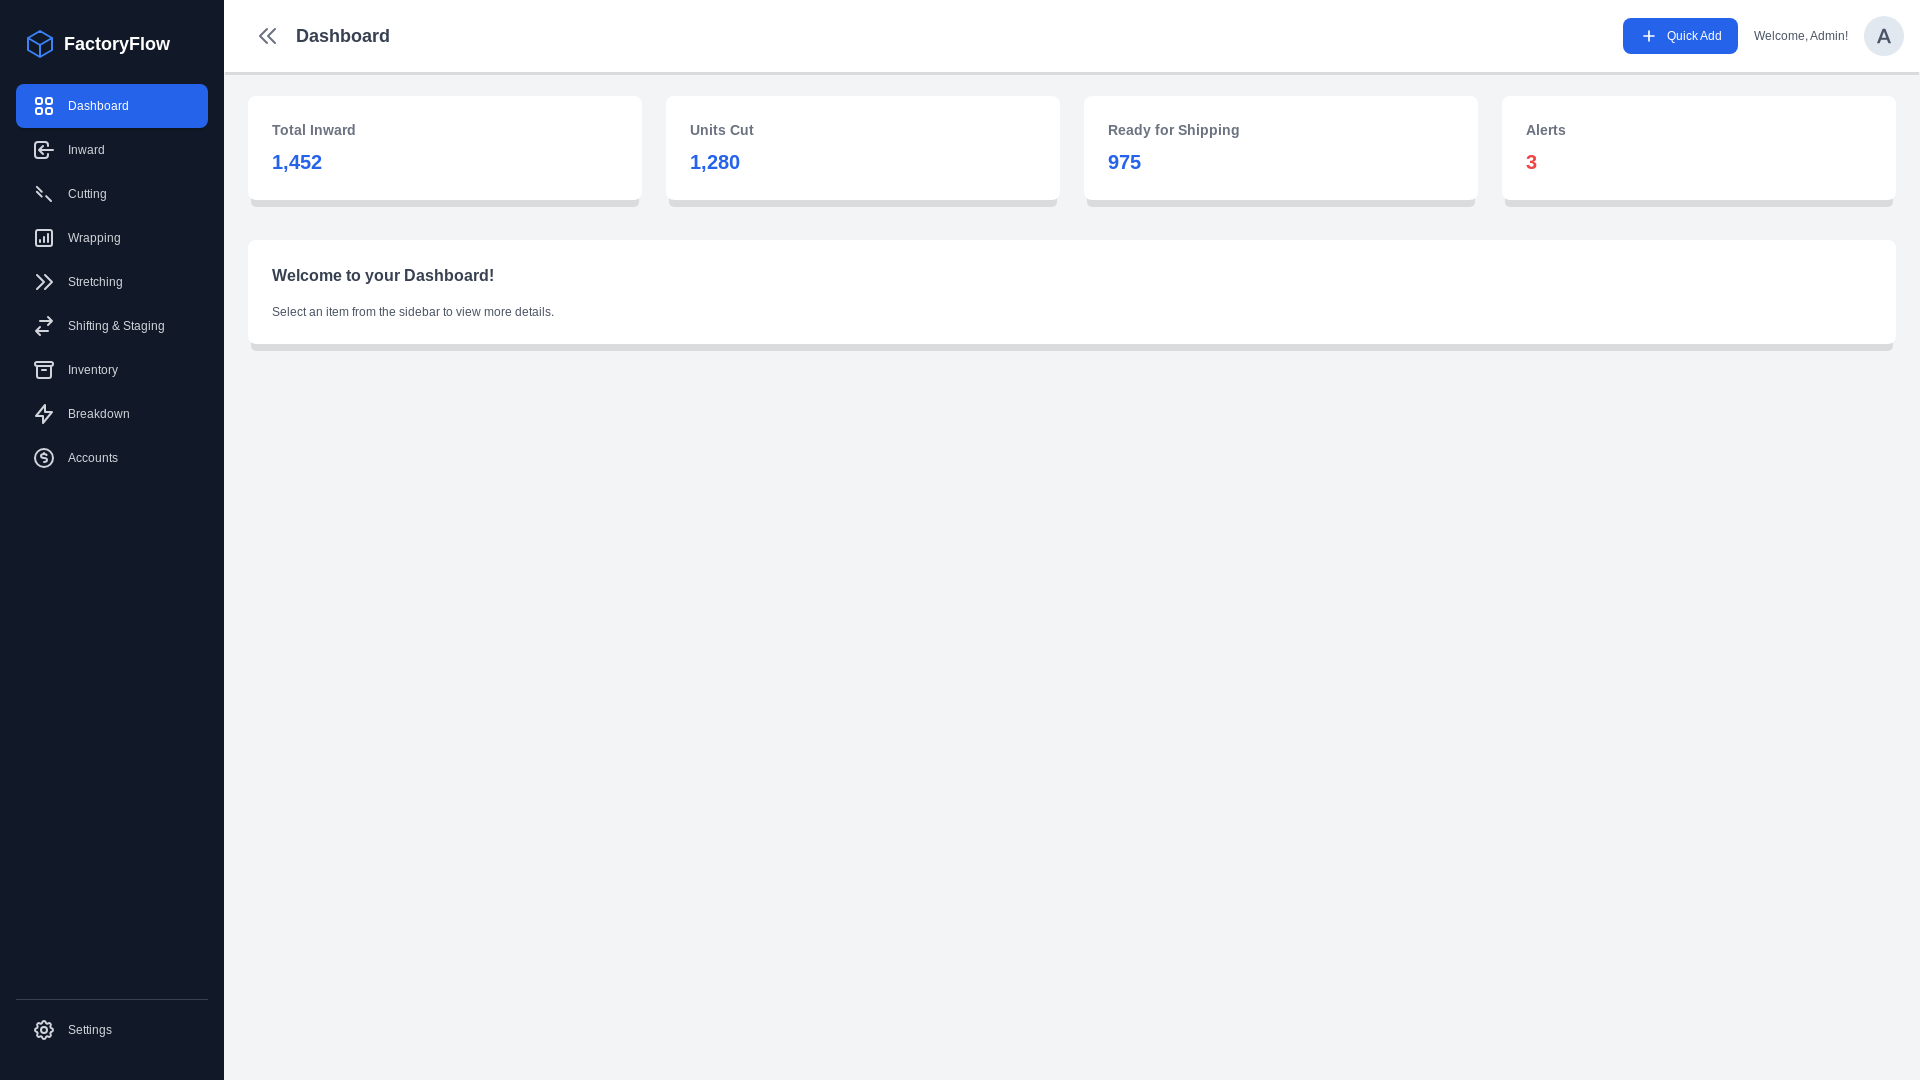Click the Quick Add text label
The width and height of the screenshot is (1920, 1080).
point(1694,36)
